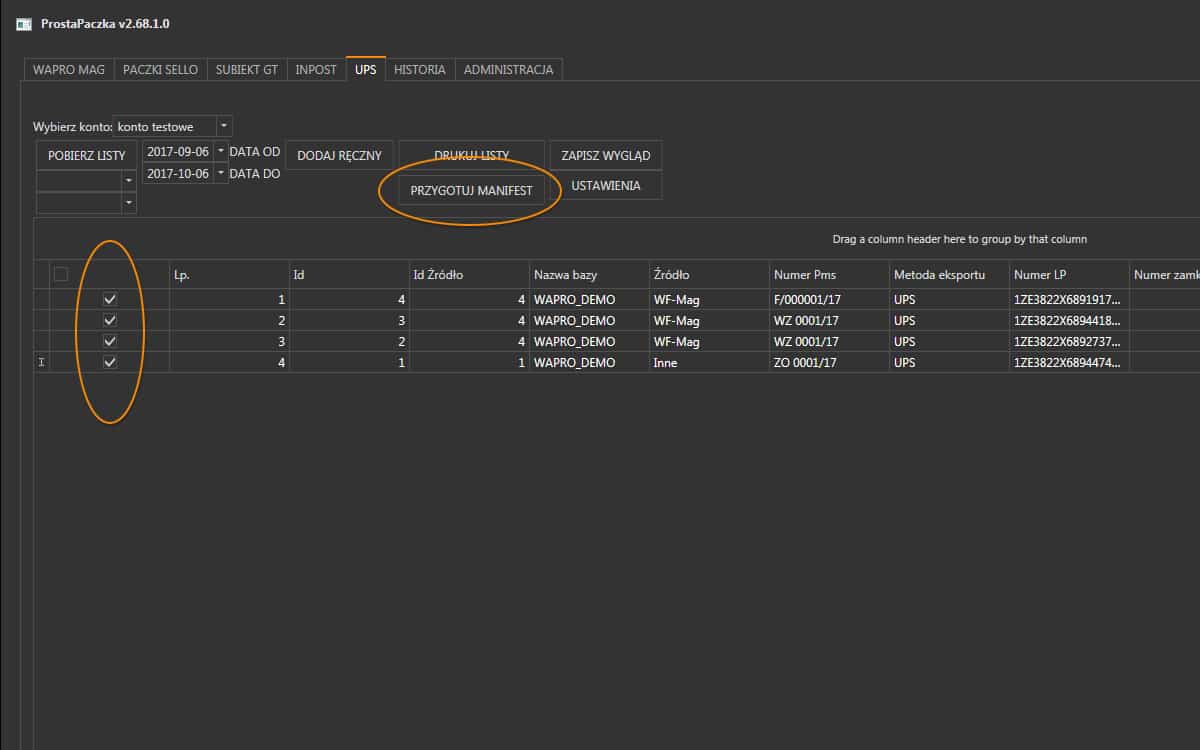Click the POBIERZ LISTY button
This screenshot has width=1200, height=750.
87,155
